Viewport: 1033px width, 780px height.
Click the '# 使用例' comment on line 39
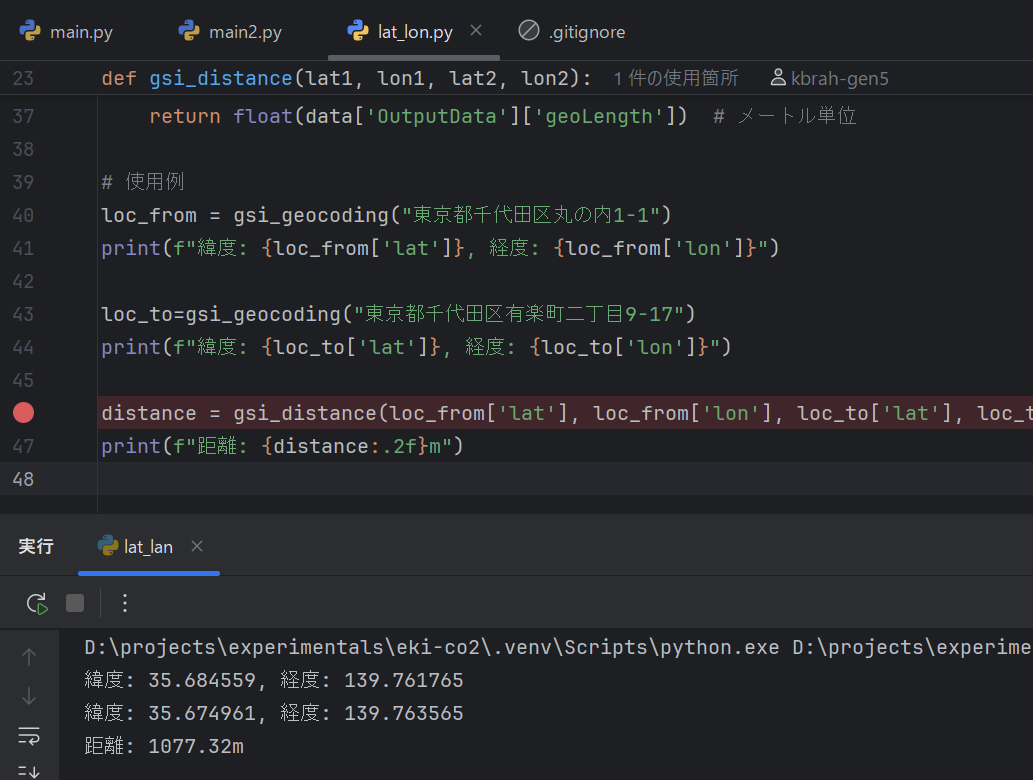pyautogui.click(x=143, y=182)
